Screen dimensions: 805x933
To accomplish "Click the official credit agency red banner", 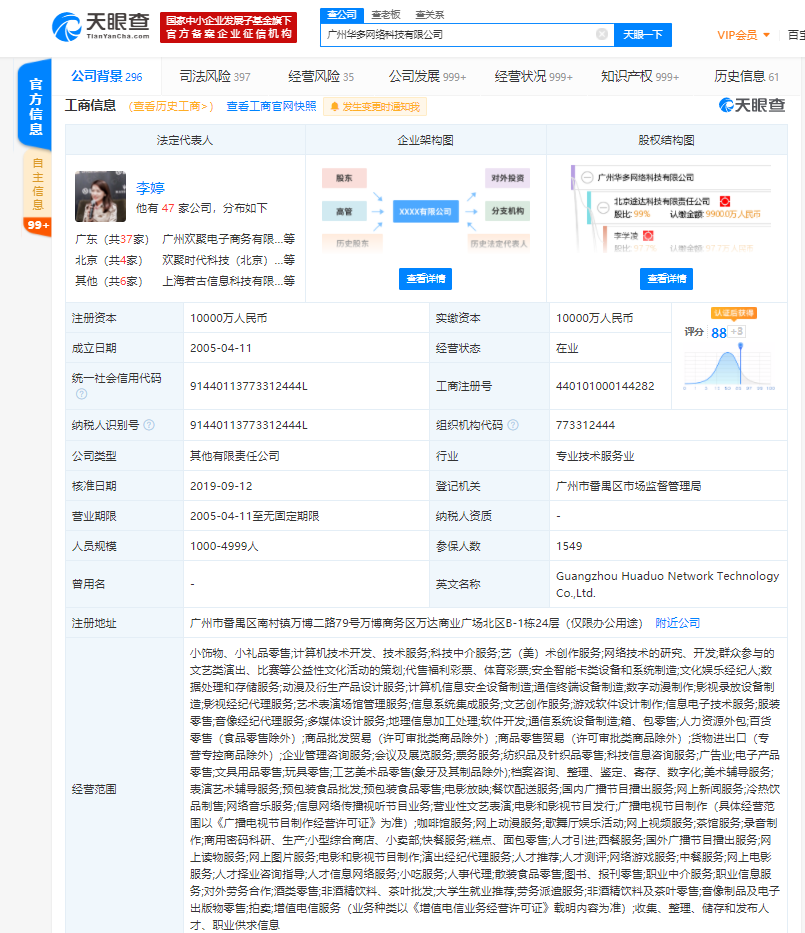I will point(228,27).
